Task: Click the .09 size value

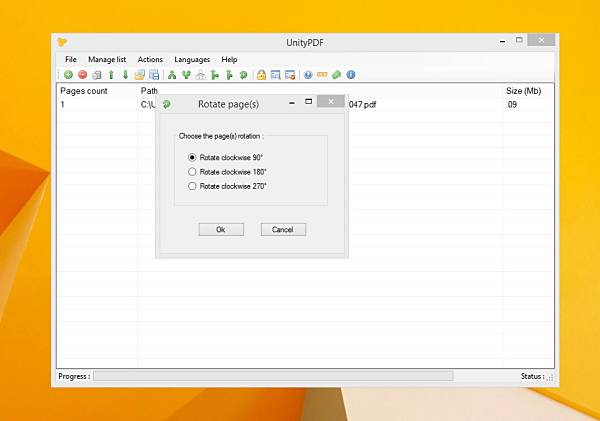Action: point(511,104)
